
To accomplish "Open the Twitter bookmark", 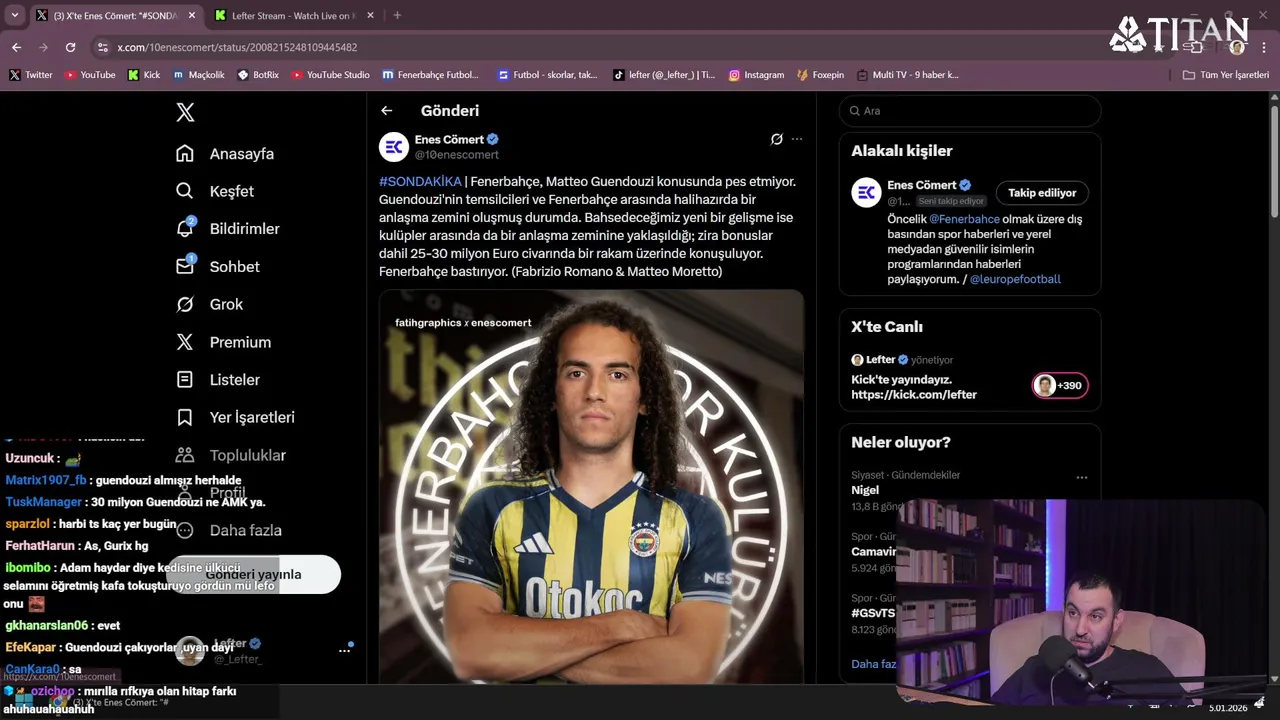I will [x=31, y=75].
